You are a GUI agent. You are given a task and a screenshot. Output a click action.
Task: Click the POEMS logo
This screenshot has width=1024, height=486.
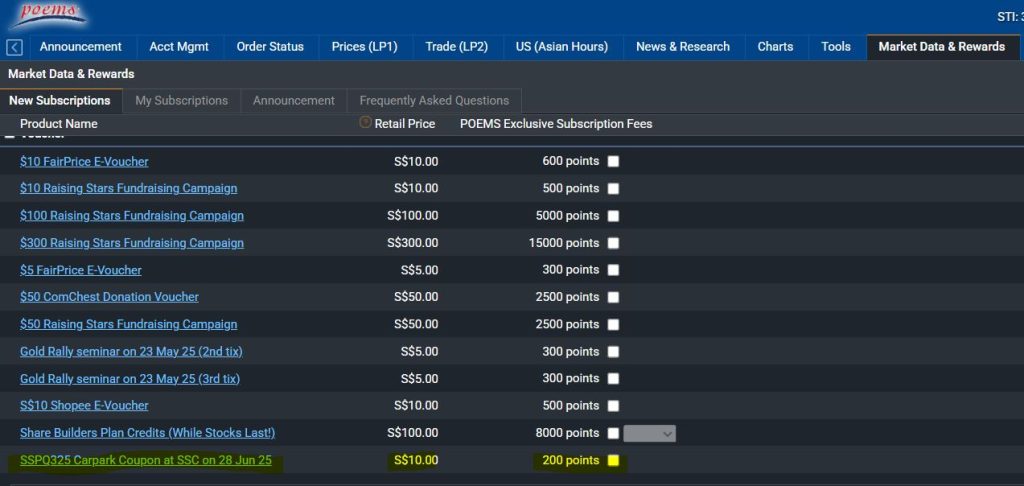(48, 16)
